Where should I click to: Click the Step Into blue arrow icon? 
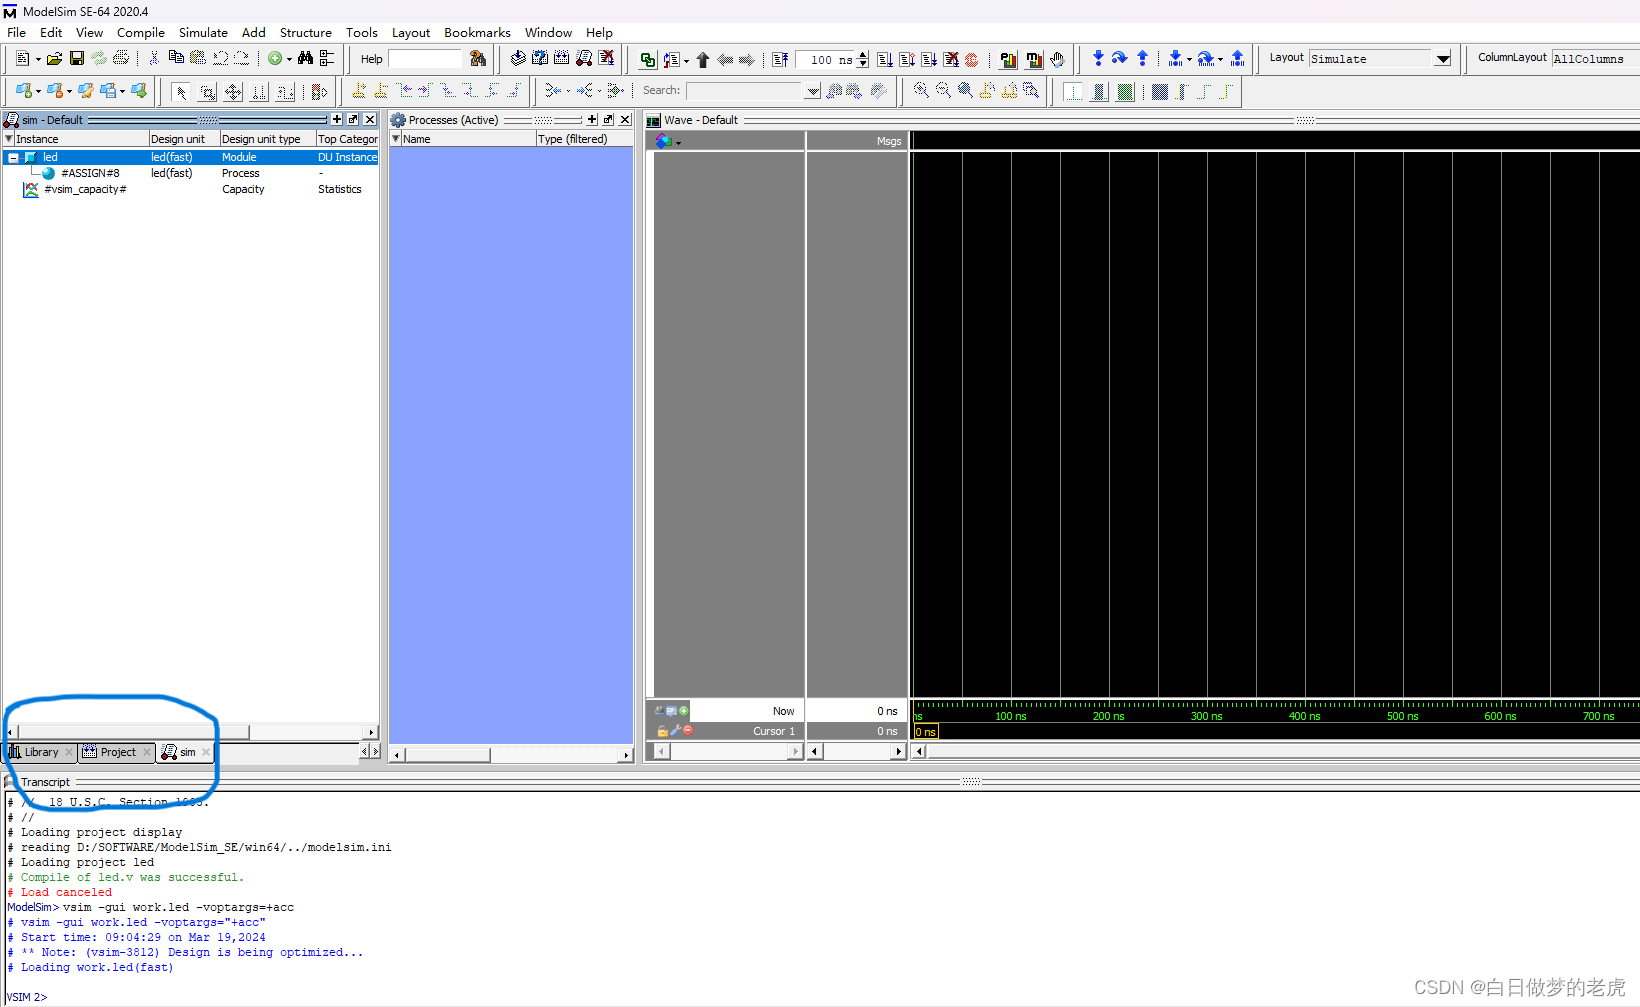coord(1098,59)
